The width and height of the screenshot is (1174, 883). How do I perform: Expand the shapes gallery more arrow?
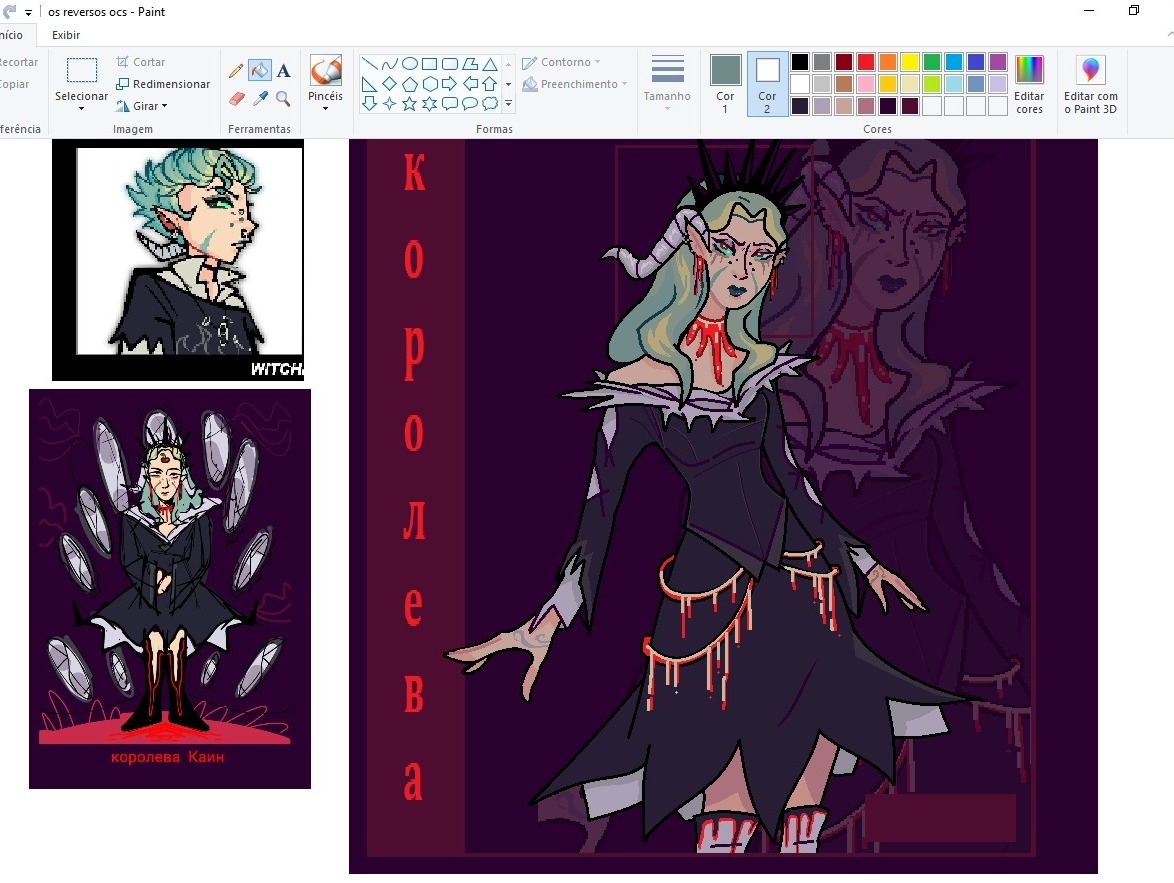[x=508, y=103]
